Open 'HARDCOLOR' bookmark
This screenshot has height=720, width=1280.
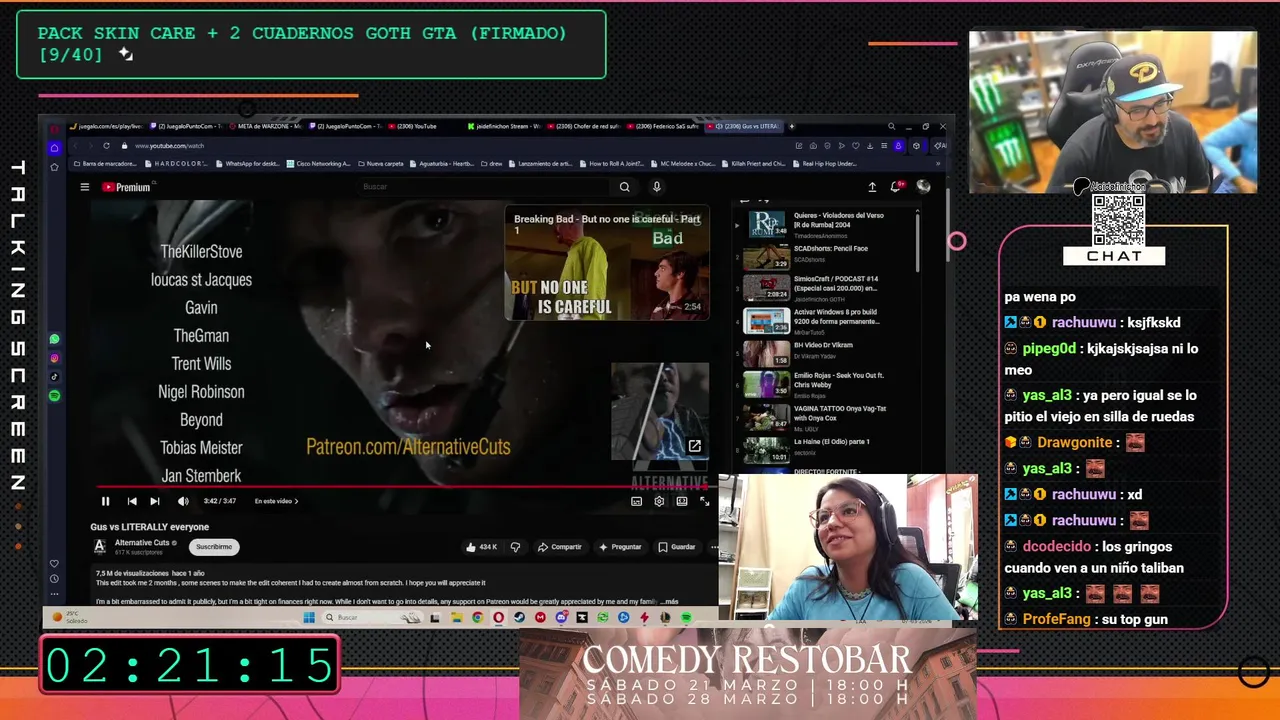click(x=179, y=164)
